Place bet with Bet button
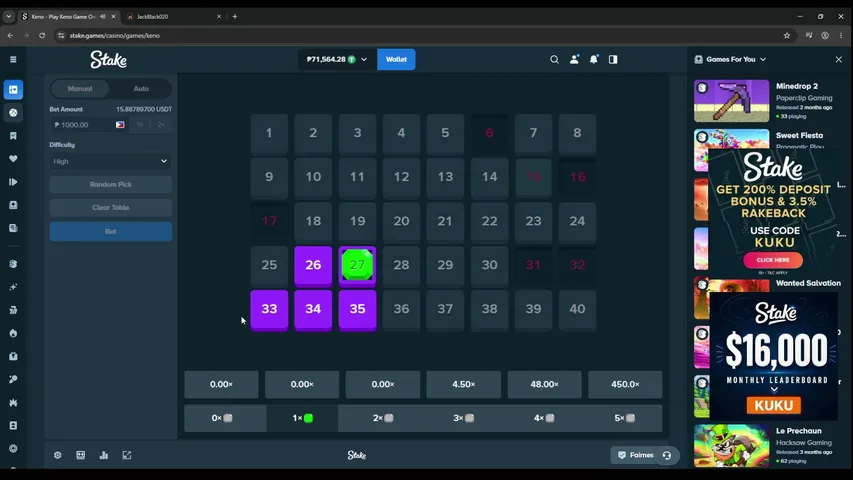 click(x=110, y=231)
